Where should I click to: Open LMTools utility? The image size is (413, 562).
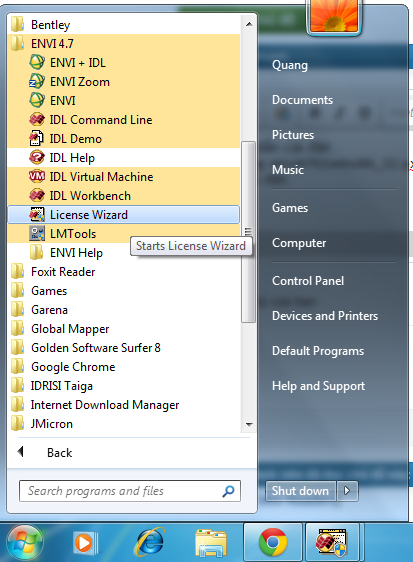pyautogui.click(x=123, y=234)
